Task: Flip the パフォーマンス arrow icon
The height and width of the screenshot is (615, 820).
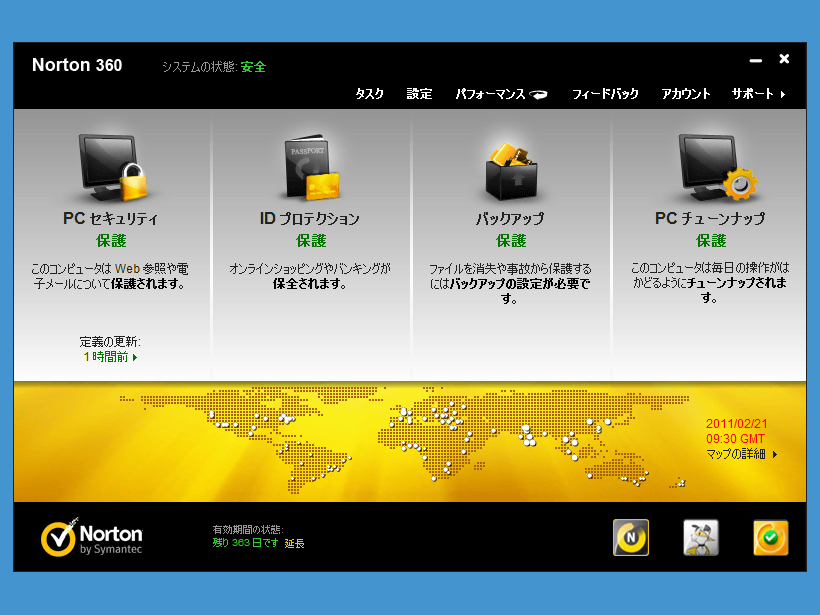Action: pyautogui.click(x=538, y=94)
